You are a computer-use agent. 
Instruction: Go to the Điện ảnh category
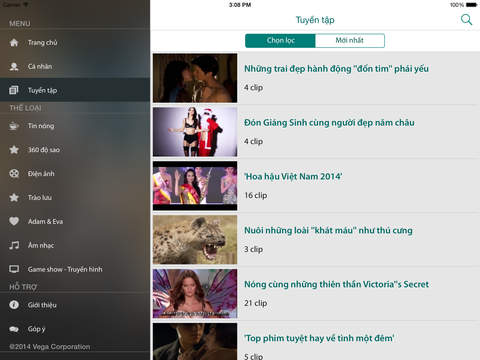pos(75,173)
